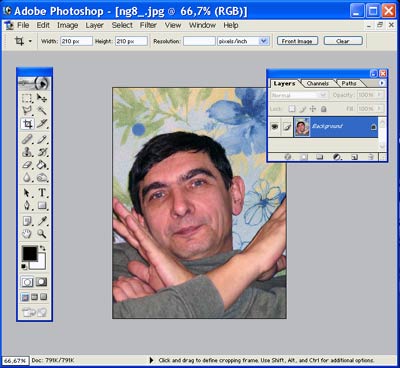The width and height of the screenshot is (400, 368).
Task: Select the Hand tool
Action: (x=27, y=234)
